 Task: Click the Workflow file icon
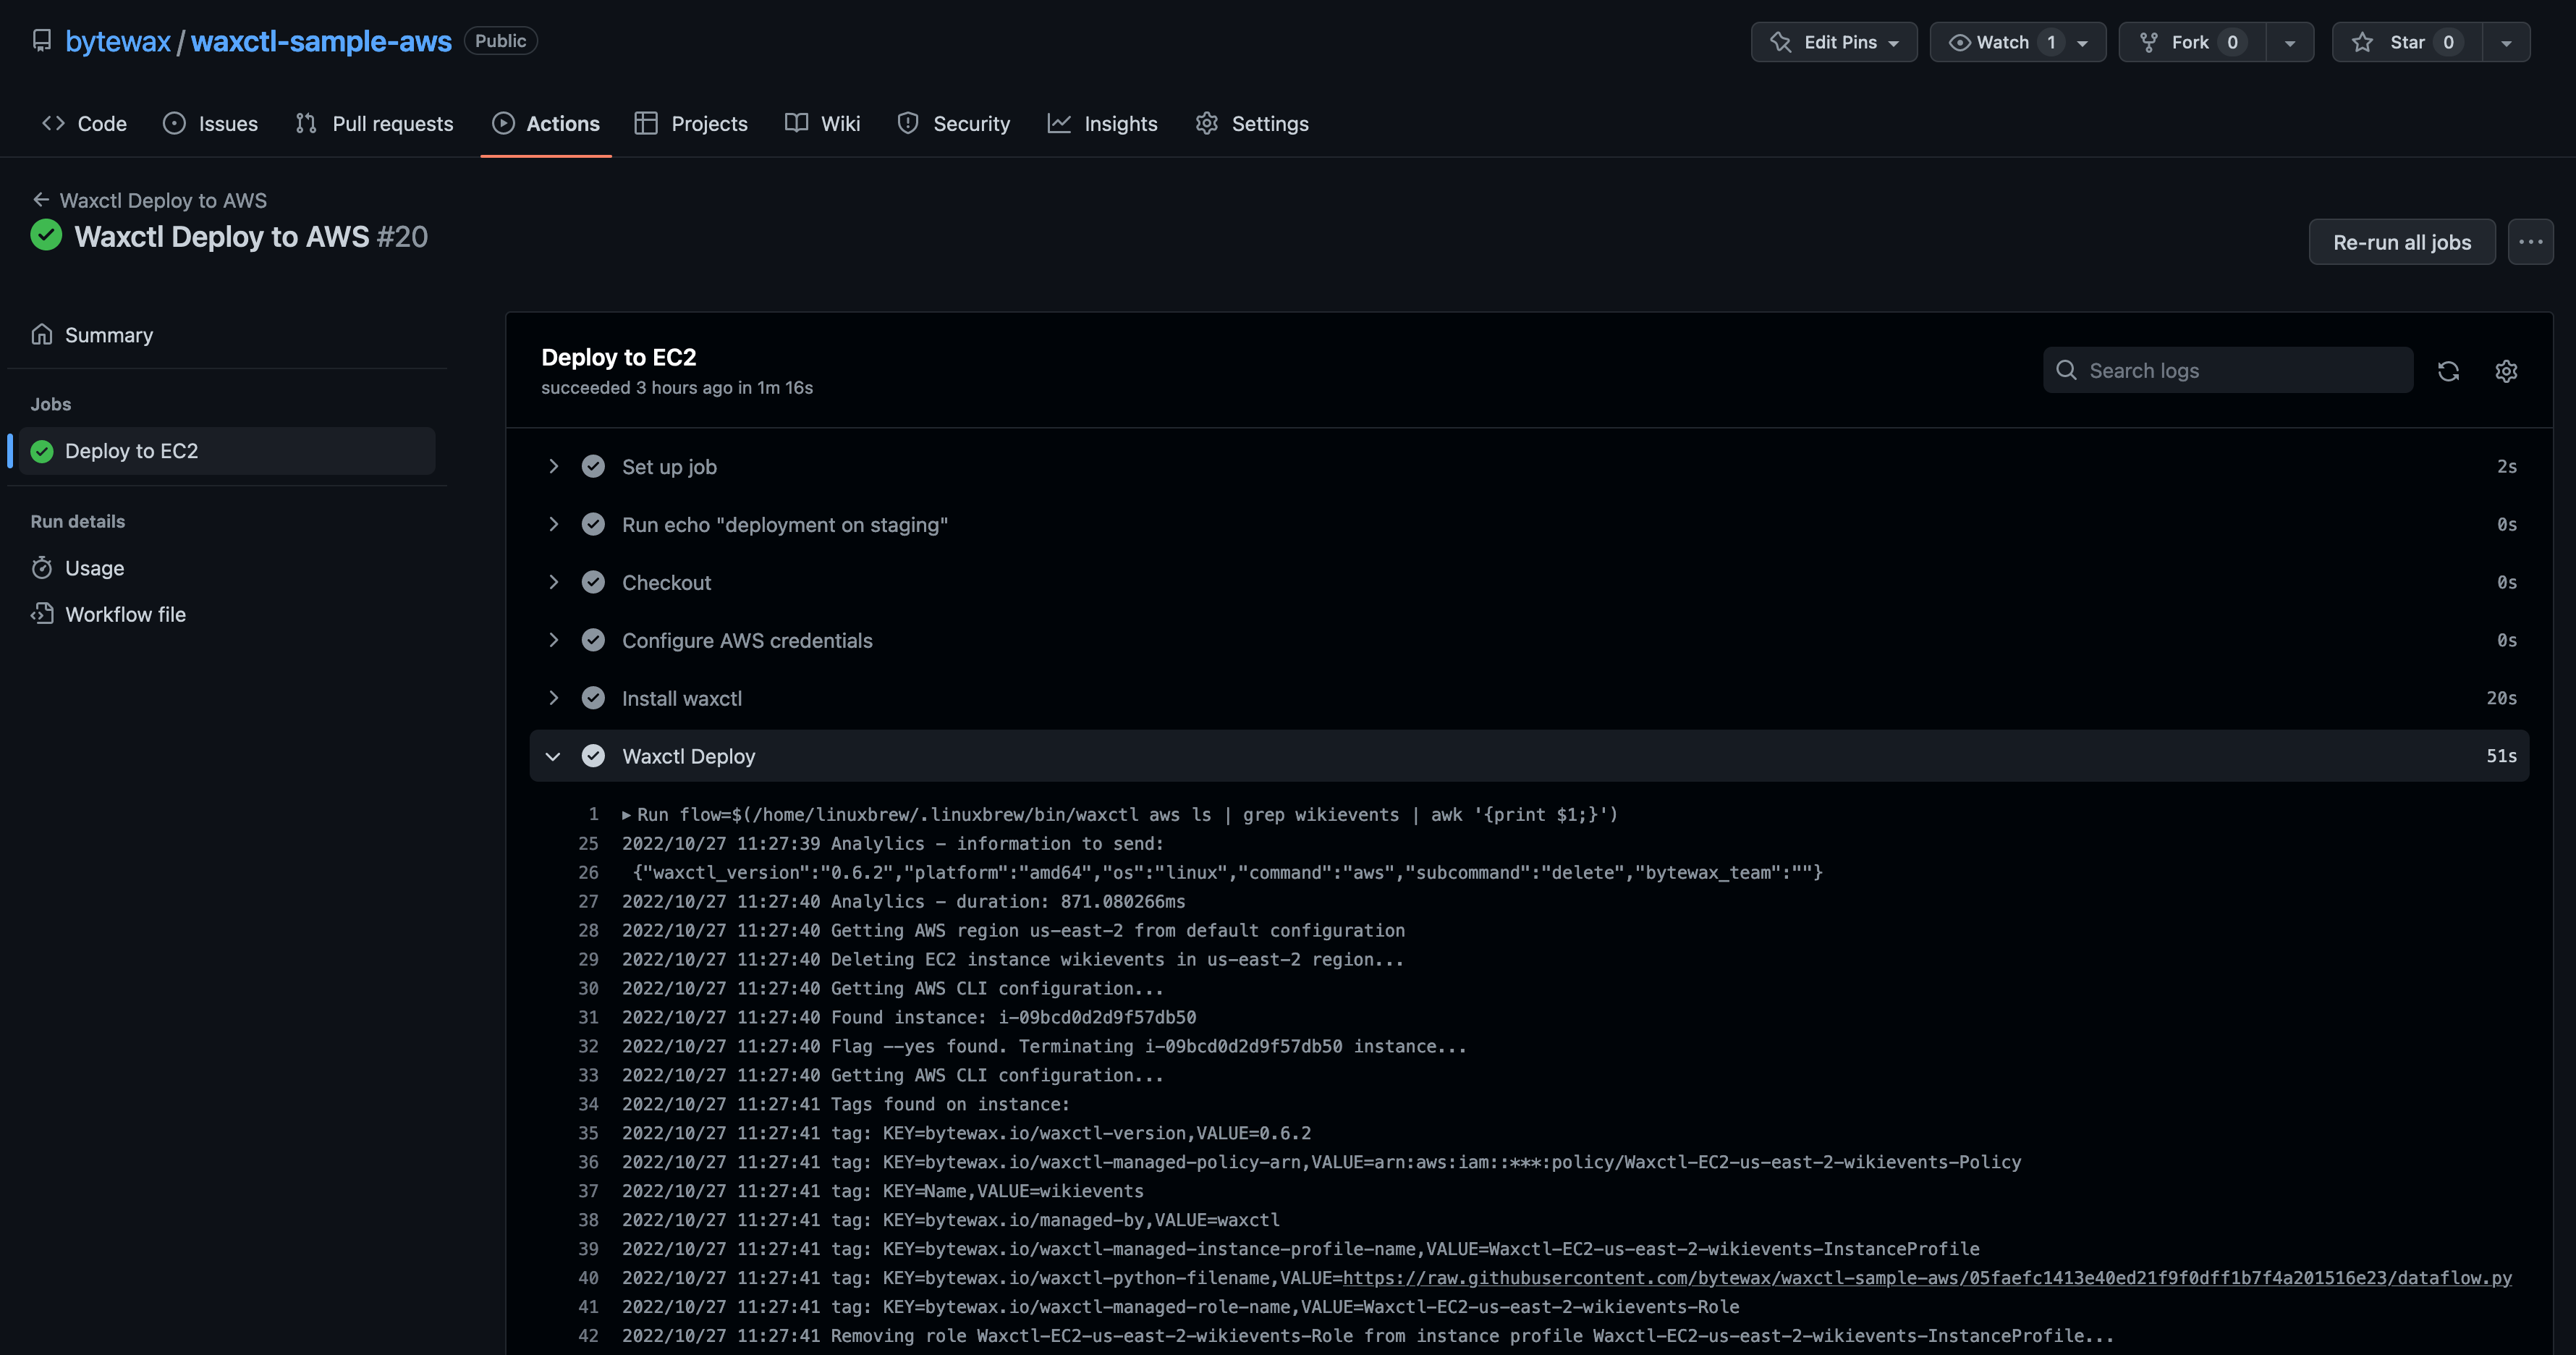click(x=42, y=614)
